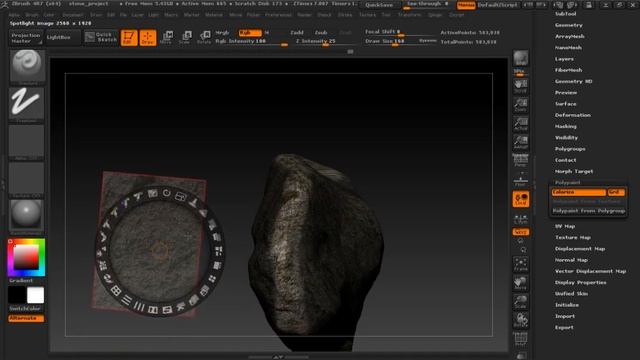Toggle Xyz rotation mode
Image resolution: width=640 pixels, height=360 pixels.
[x=520, y=232]
